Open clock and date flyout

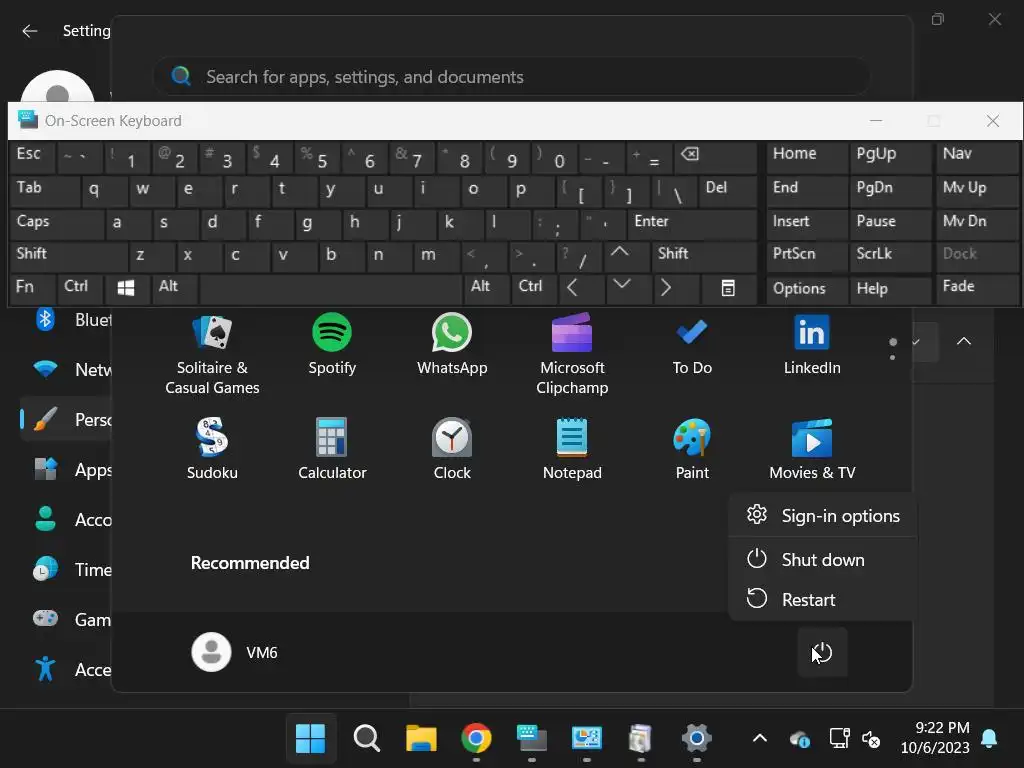coord(935,737)
